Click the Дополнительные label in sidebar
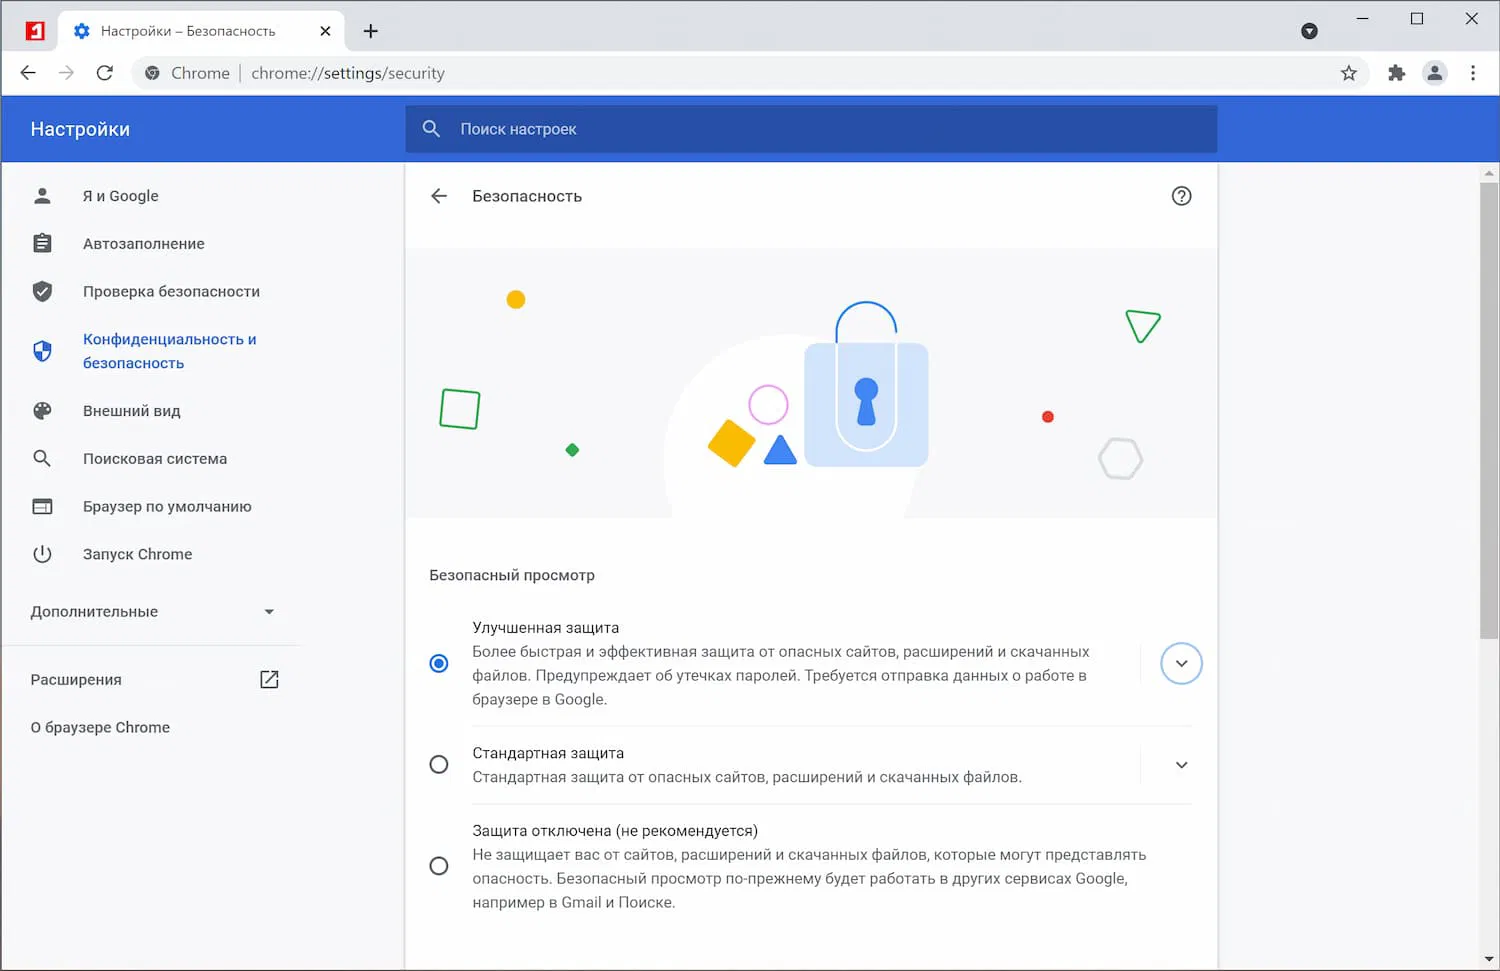The width and height of the screenshot is (1500, 971). click(x=94, y=612)
